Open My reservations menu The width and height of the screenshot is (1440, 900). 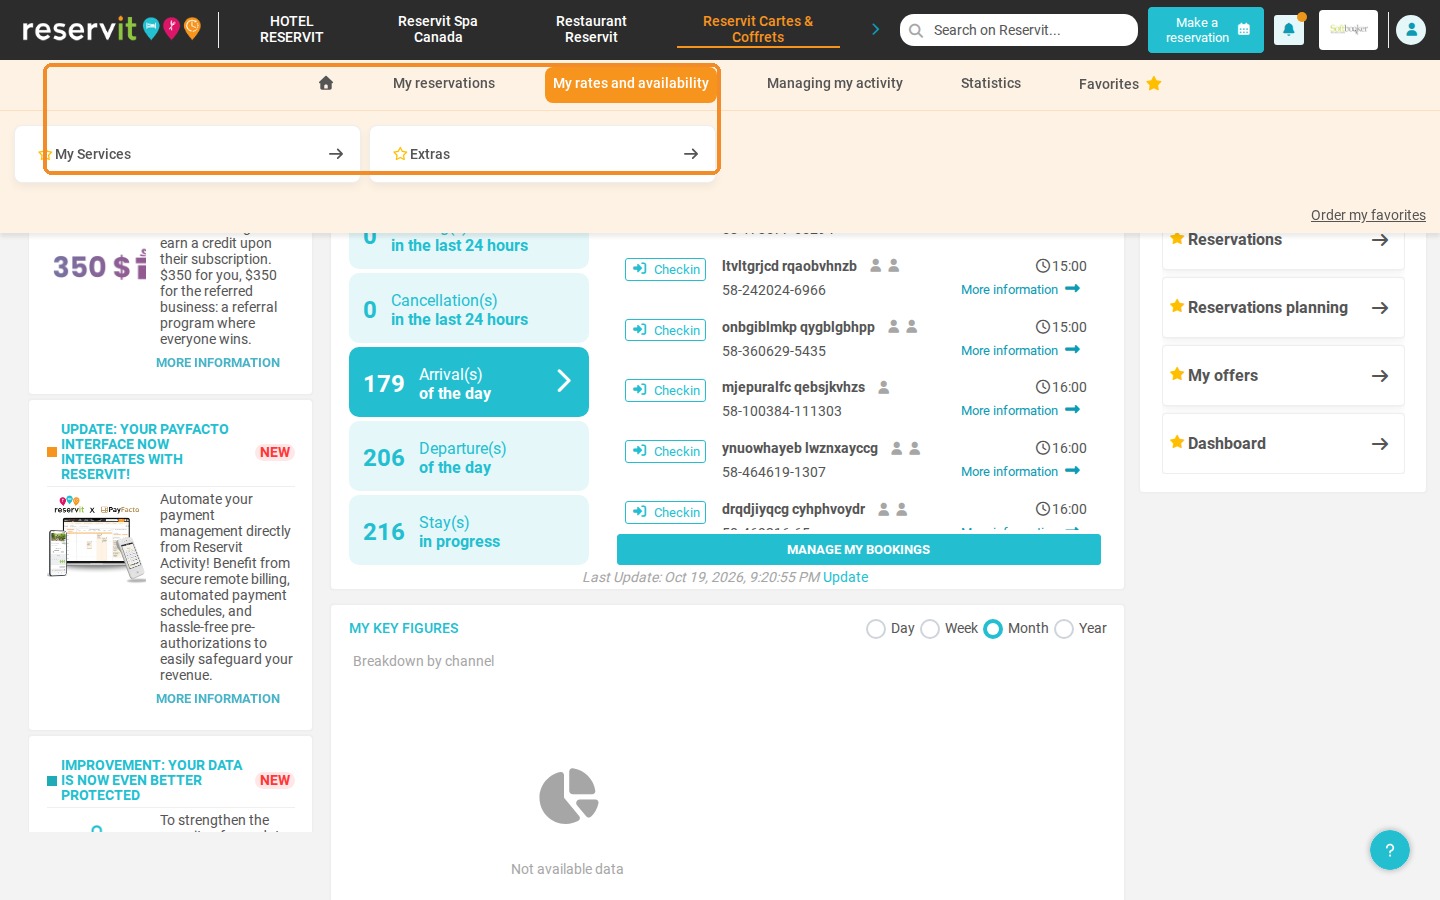coord(444,83)
